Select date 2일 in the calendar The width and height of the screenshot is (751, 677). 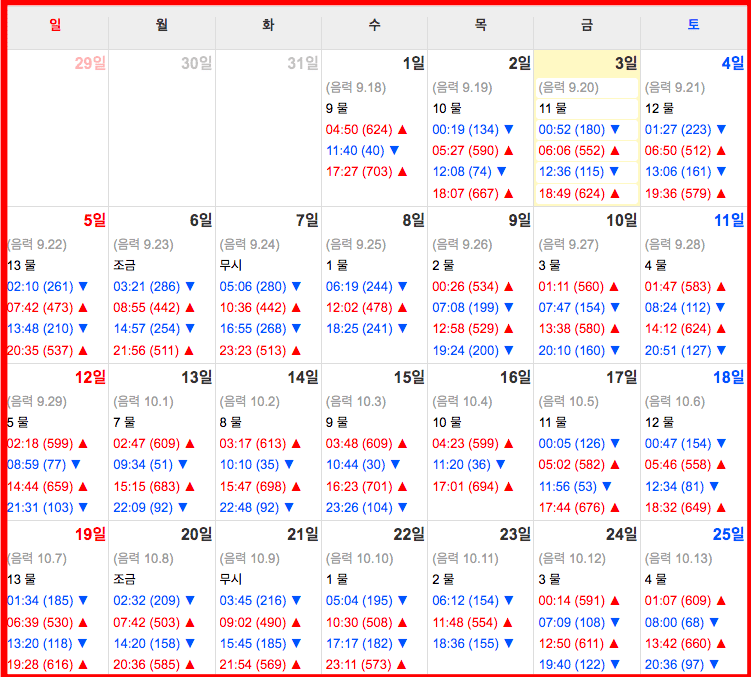pyautogui.click(x=520, y=63)
